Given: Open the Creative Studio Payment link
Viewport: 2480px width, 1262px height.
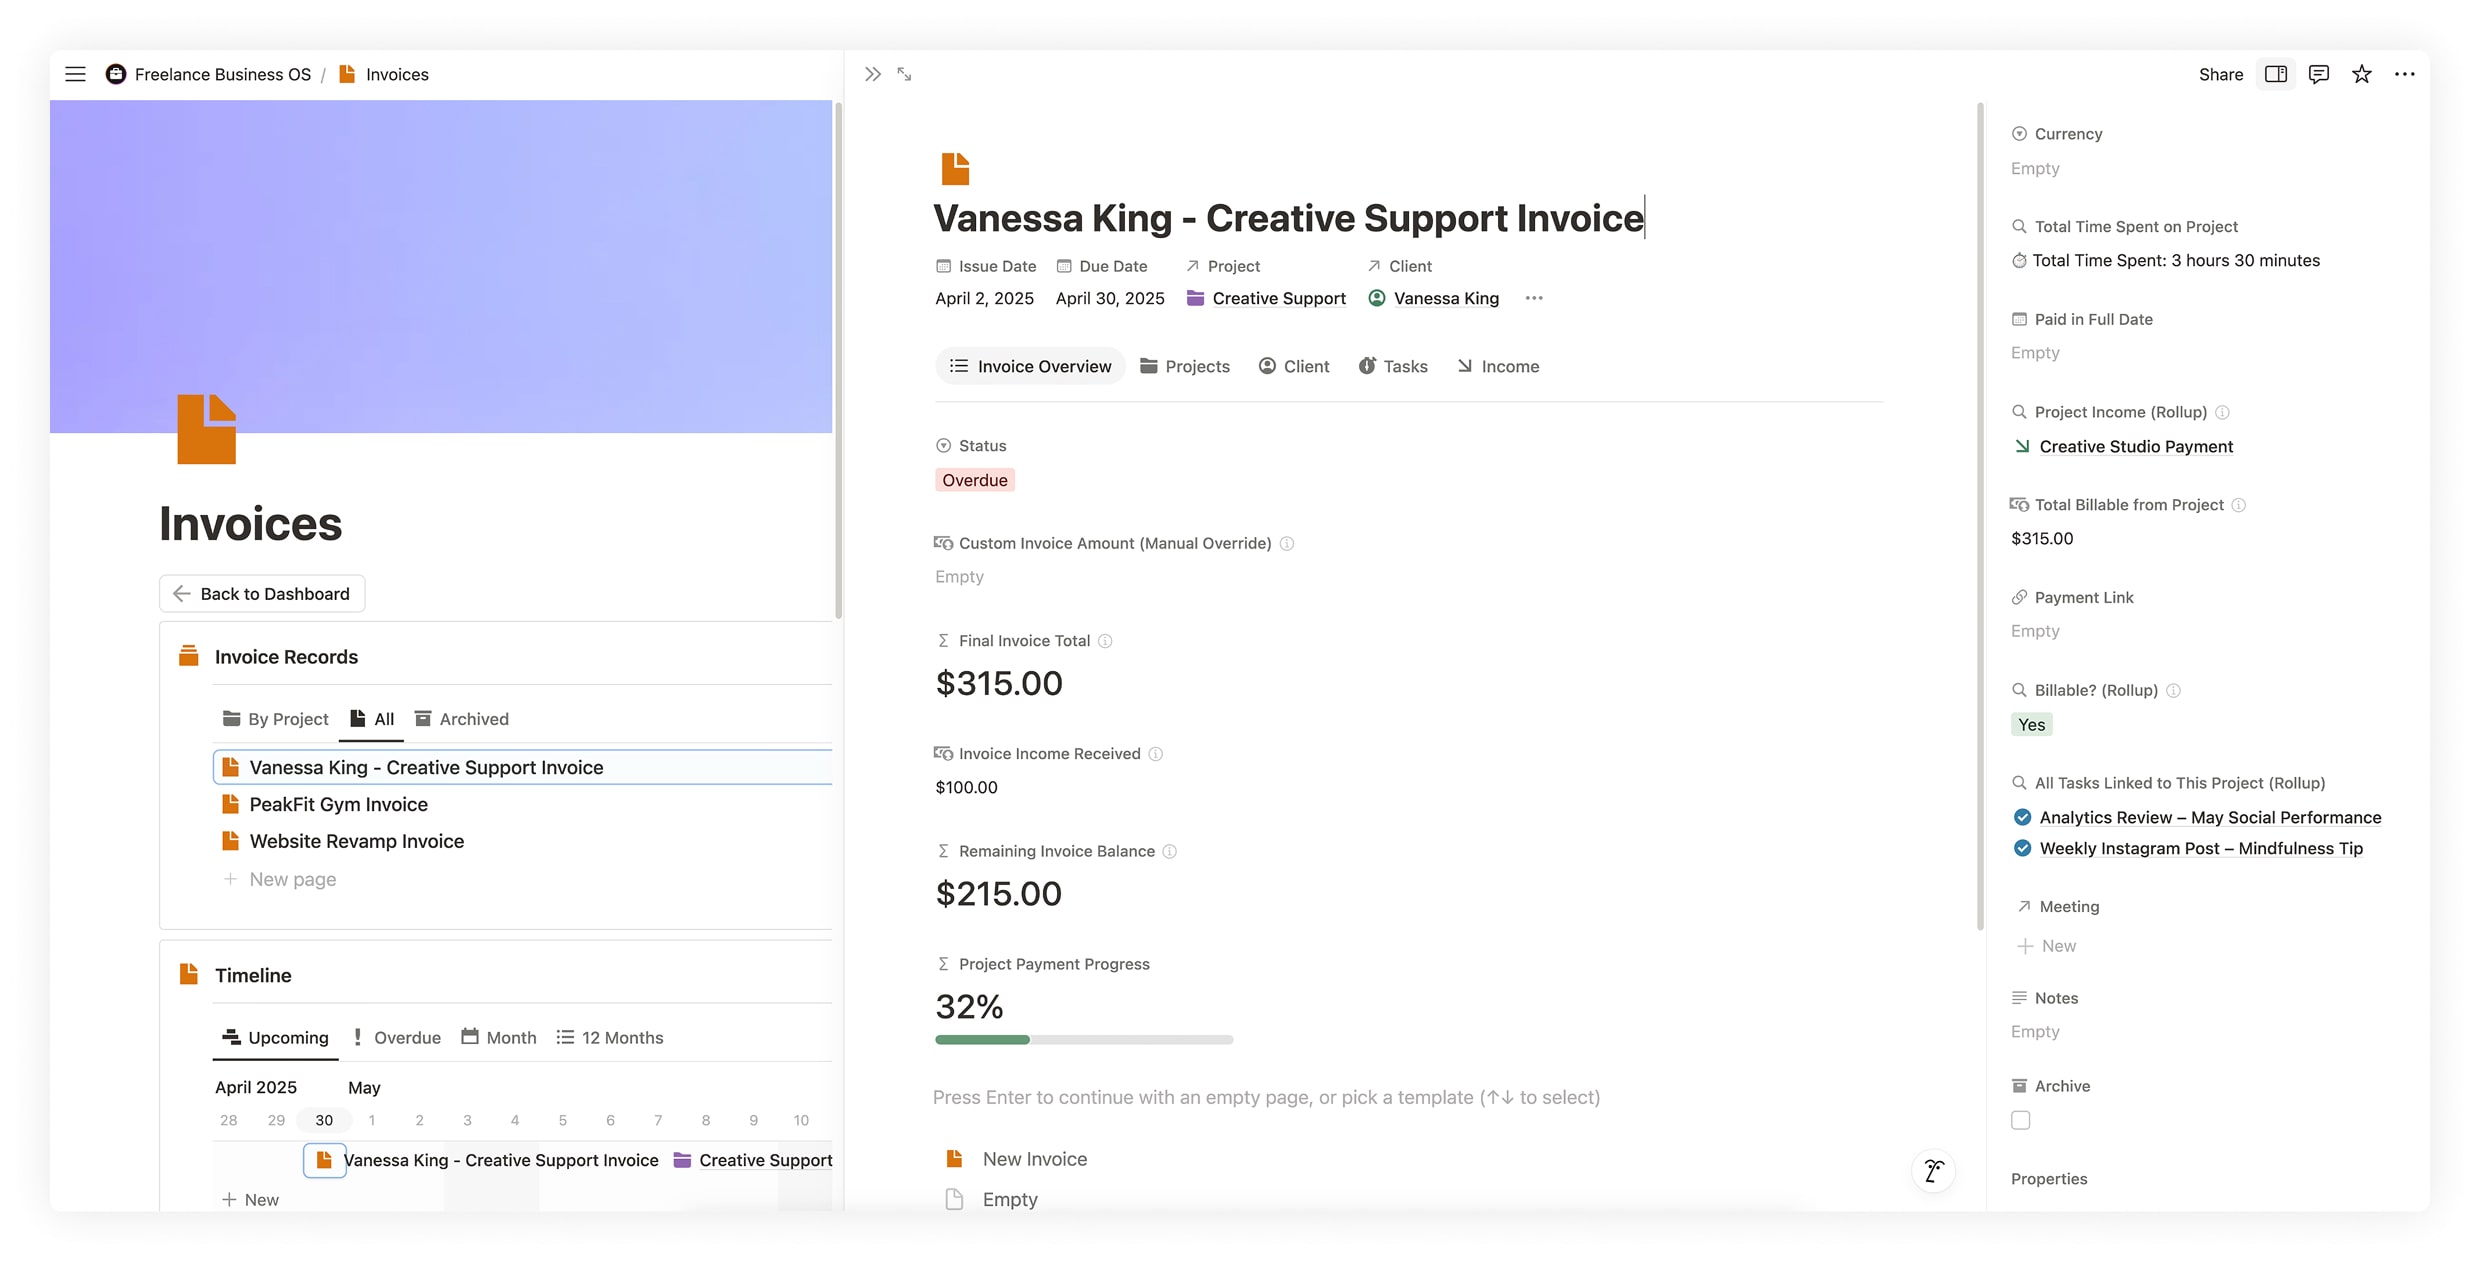Looking at the screenshot, I should click(x=2135, y=447).
